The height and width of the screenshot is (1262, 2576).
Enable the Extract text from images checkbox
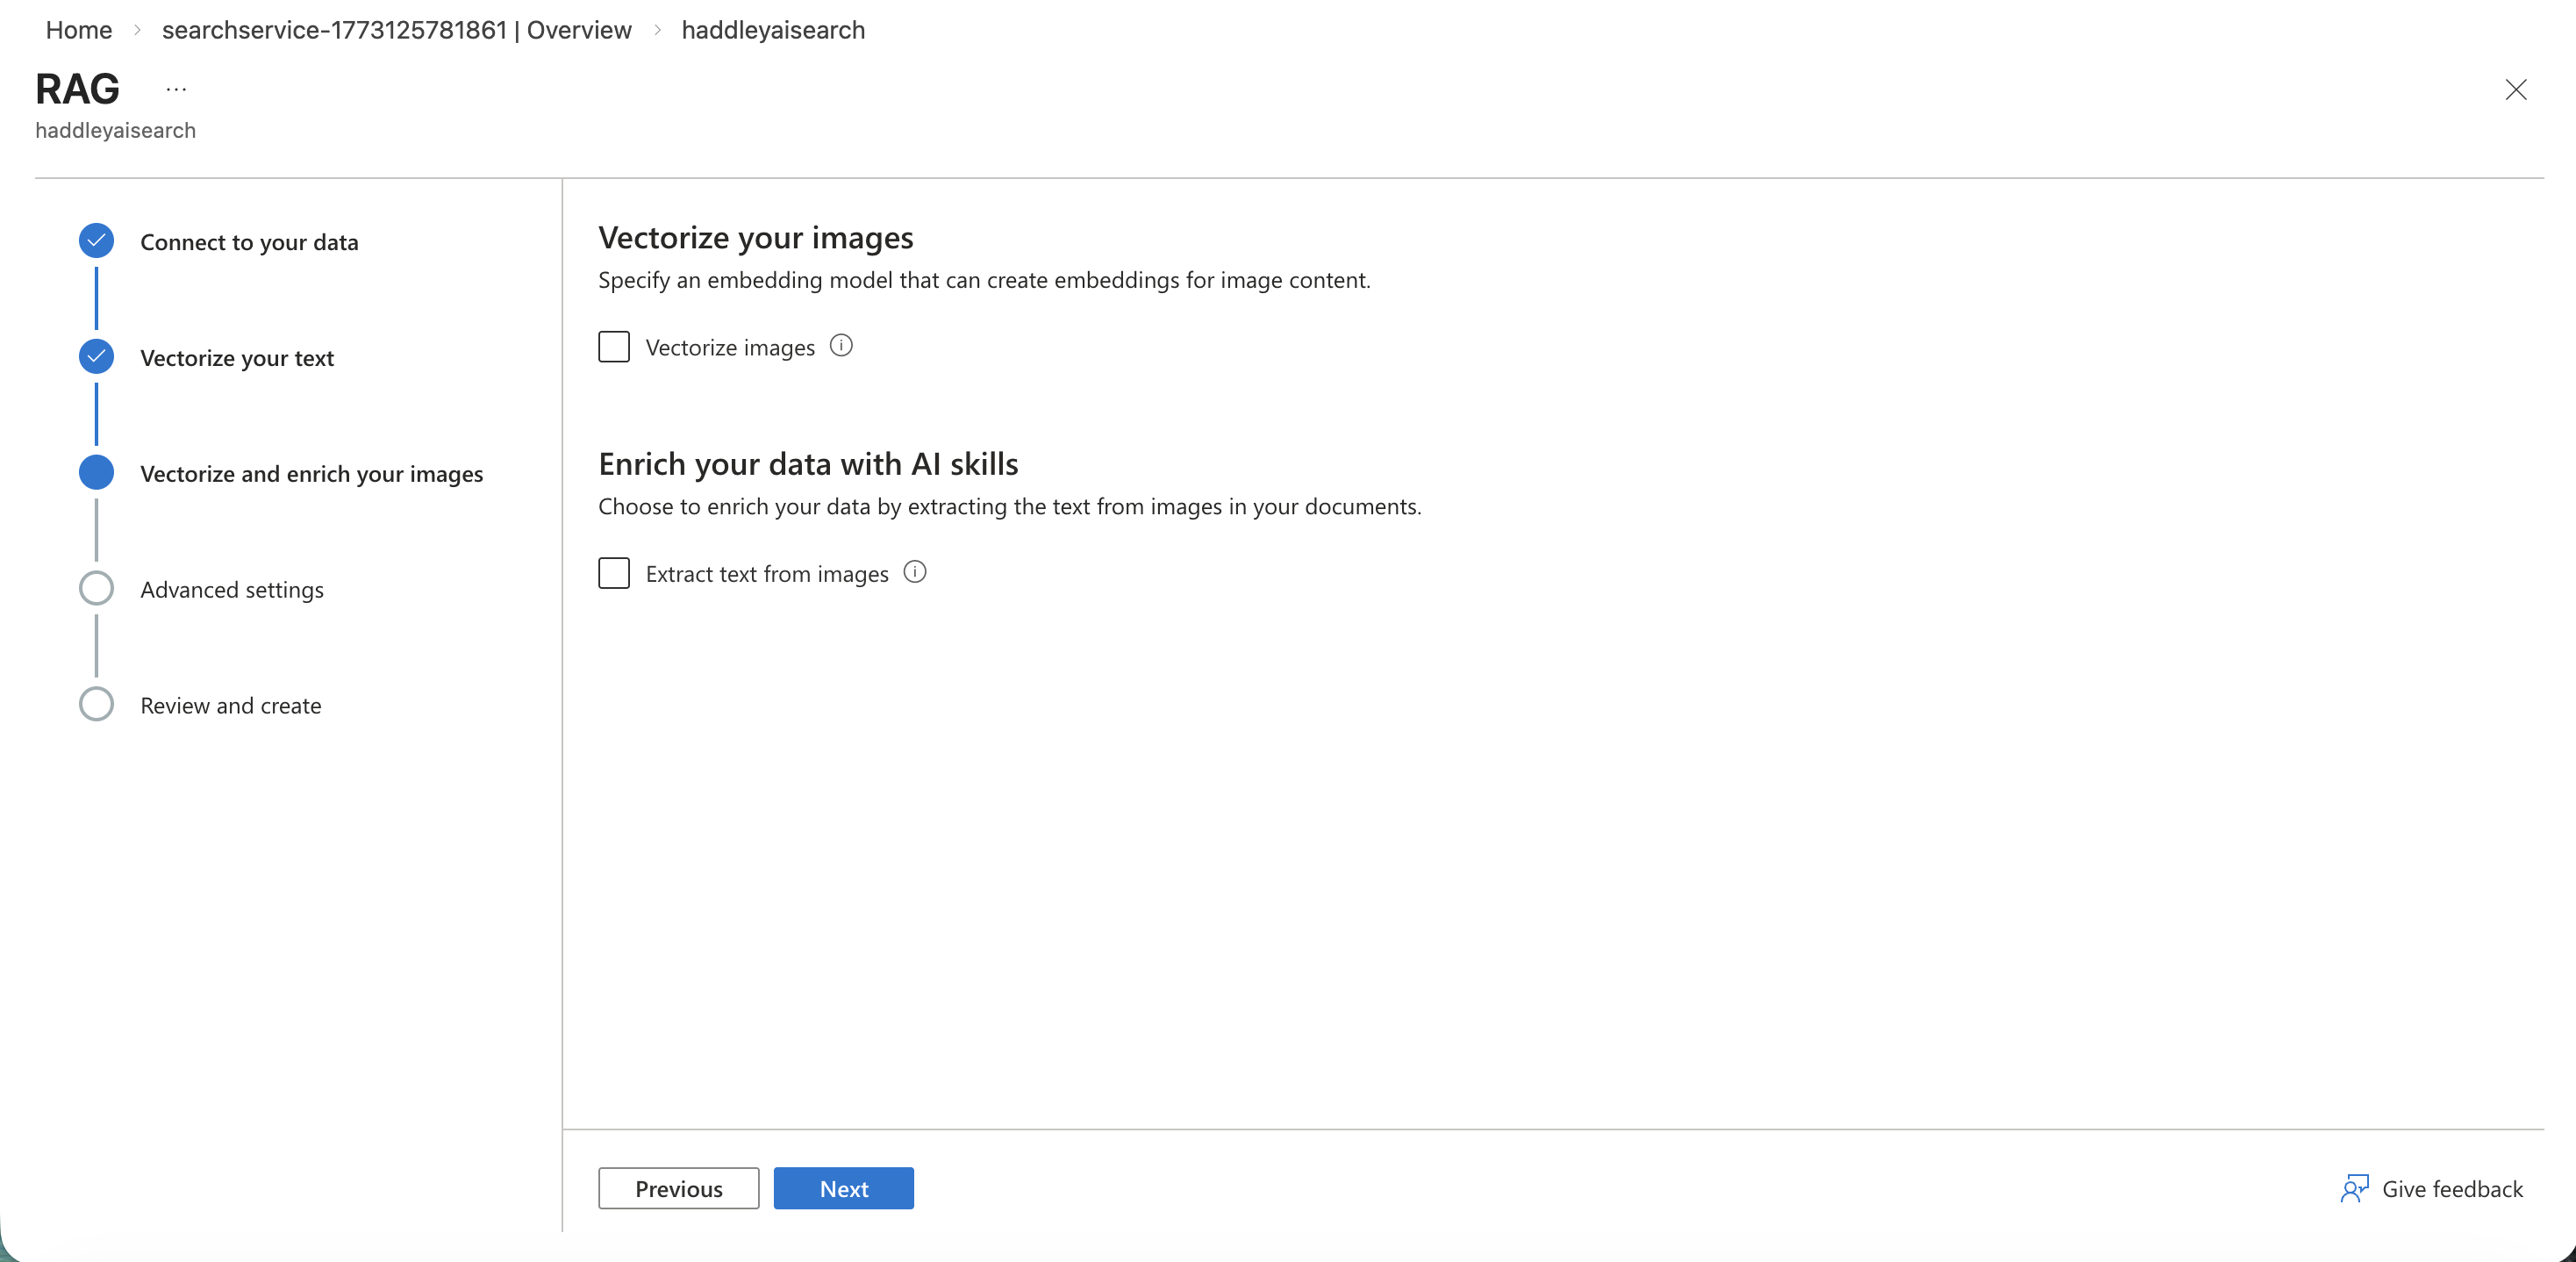614,573
